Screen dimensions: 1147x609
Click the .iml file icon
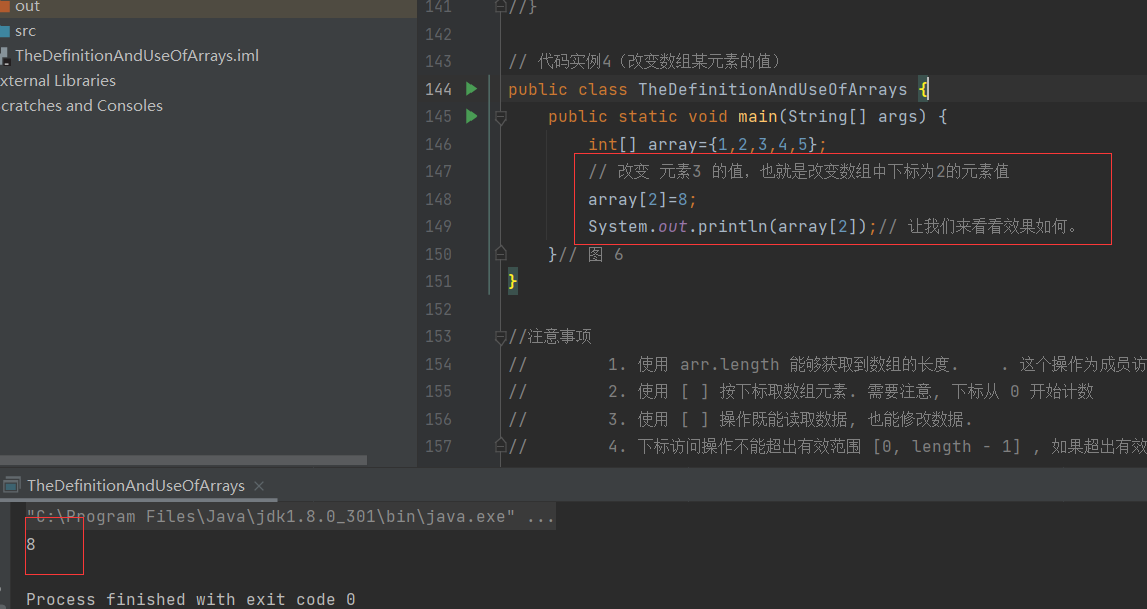(x=4, y=56)
